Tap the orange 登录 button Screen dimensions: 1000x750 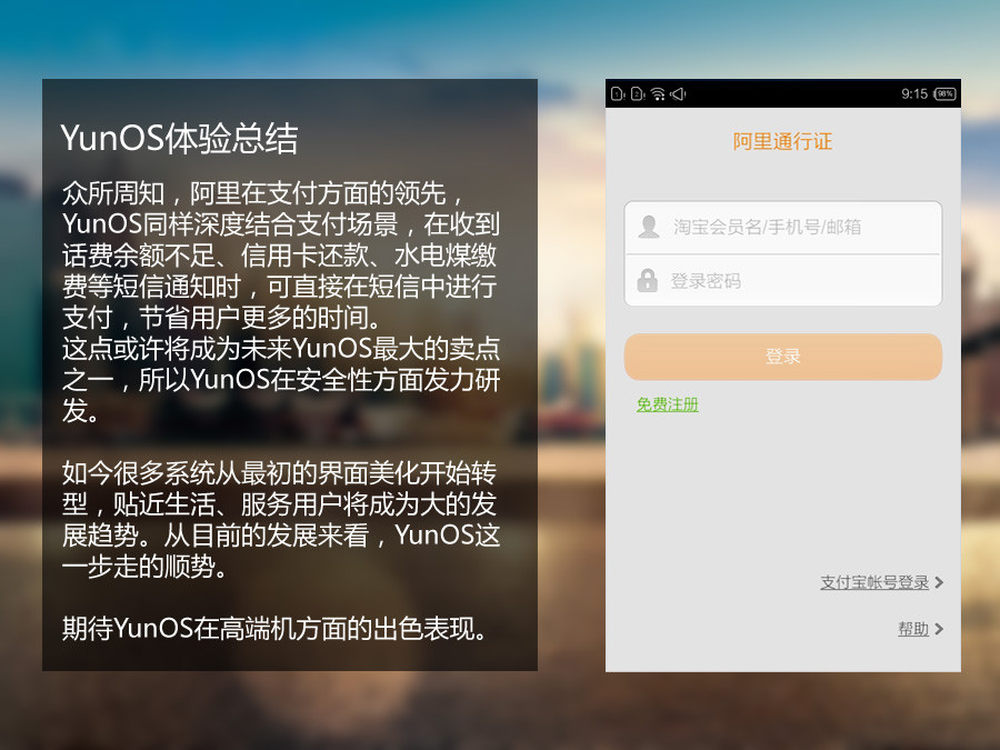[783, 357]
